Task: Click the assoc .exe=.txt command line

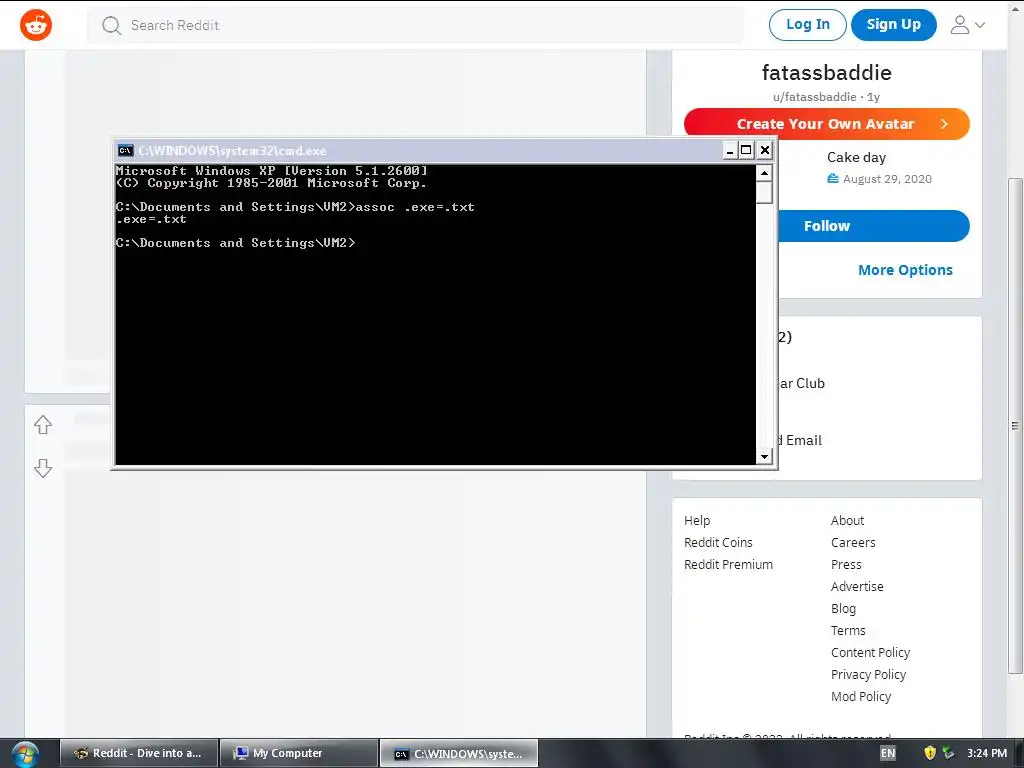Action: [415, 207]
